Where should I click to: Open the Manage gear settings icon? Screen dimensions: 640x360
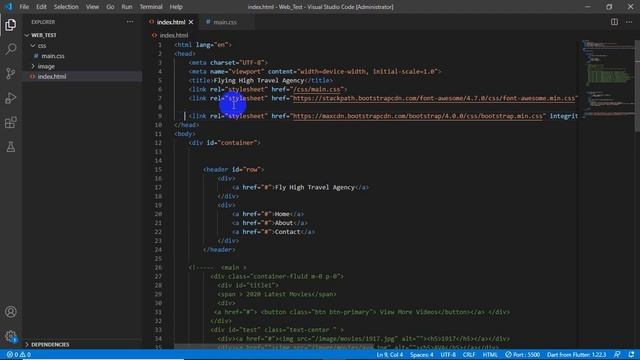click(11, 336)
